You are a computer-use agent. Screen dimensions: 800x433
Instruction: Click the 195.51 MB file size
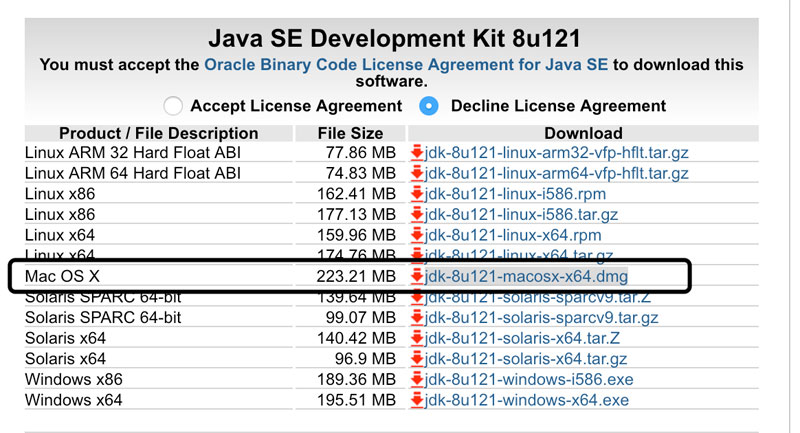pyautogui.click(x=356, y=400)
